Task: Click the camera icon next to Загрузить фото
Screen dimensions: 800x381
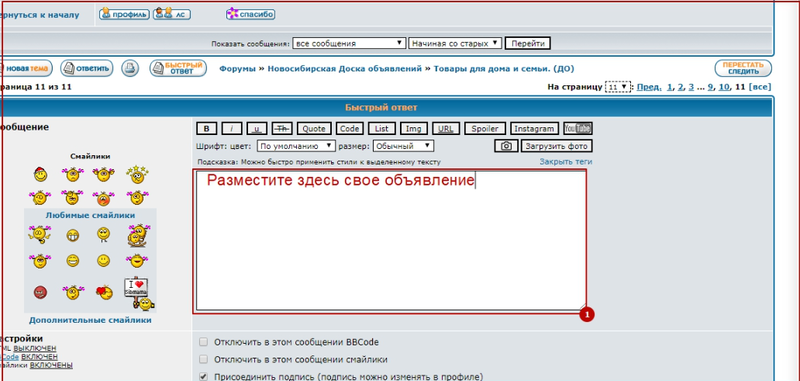Action: [x=506, y=146]
